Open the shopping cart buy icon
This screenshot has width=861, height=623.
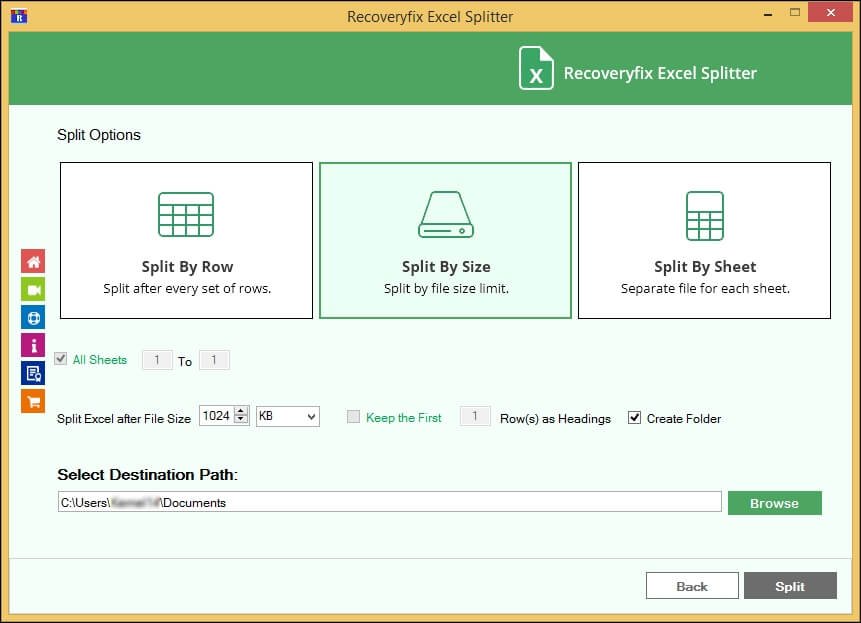[33, 401]
